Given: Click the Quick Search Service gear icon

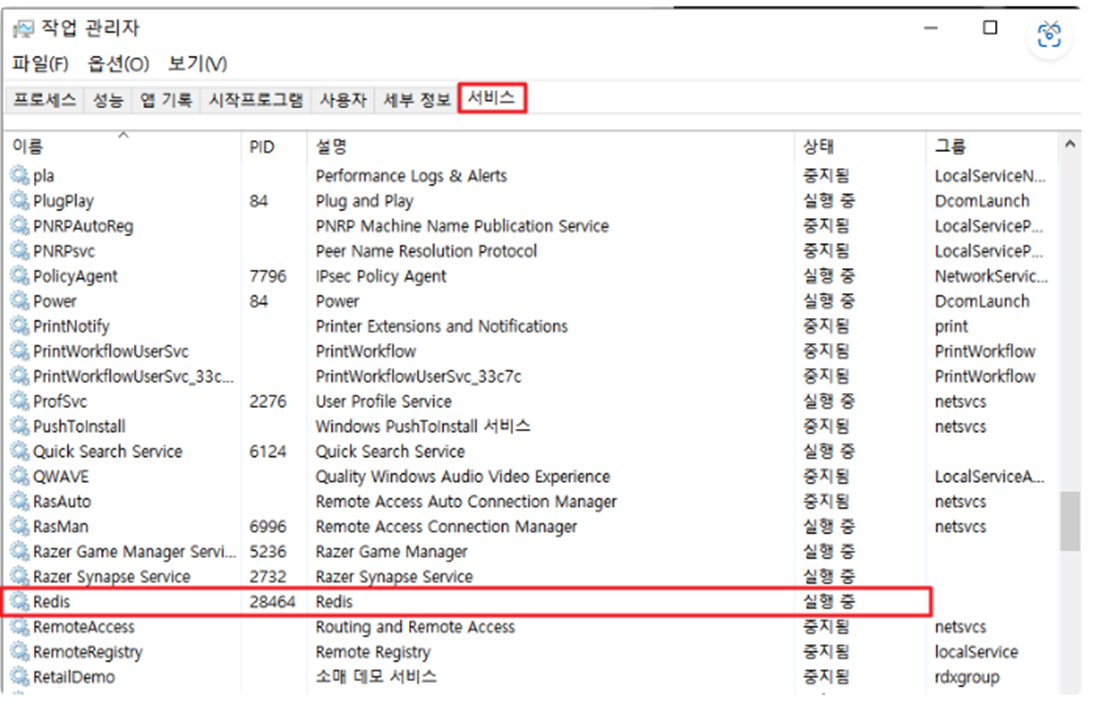Looking at the screenshot, I should pos(20,451).
